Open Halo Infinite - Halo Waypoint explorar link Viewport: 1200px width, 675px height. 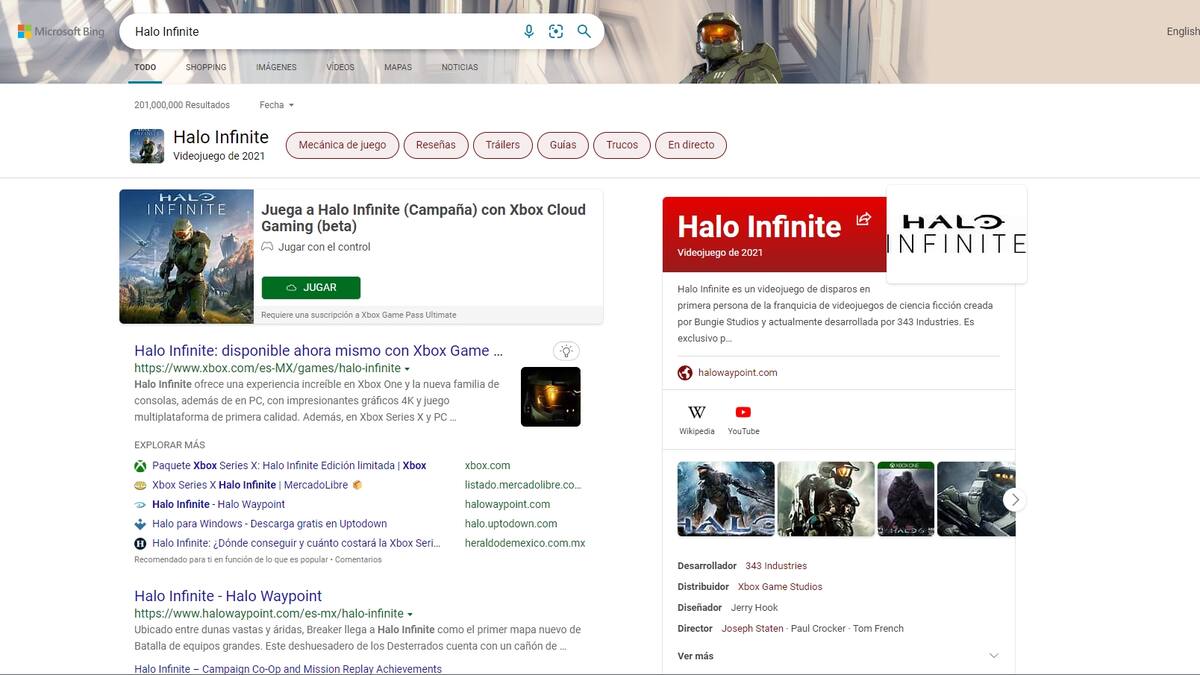click(x=218, y=505)
